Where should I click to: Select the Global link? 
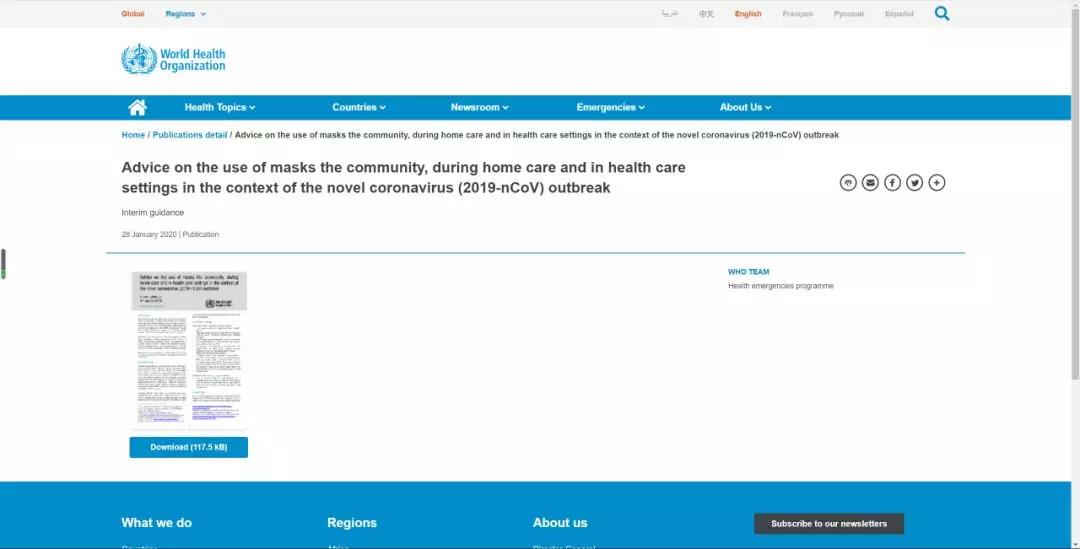click(x=133, y=14)
